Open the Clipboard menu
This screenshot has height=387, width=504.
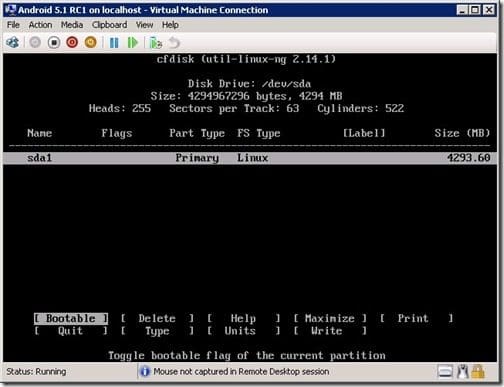pos(109,25)
